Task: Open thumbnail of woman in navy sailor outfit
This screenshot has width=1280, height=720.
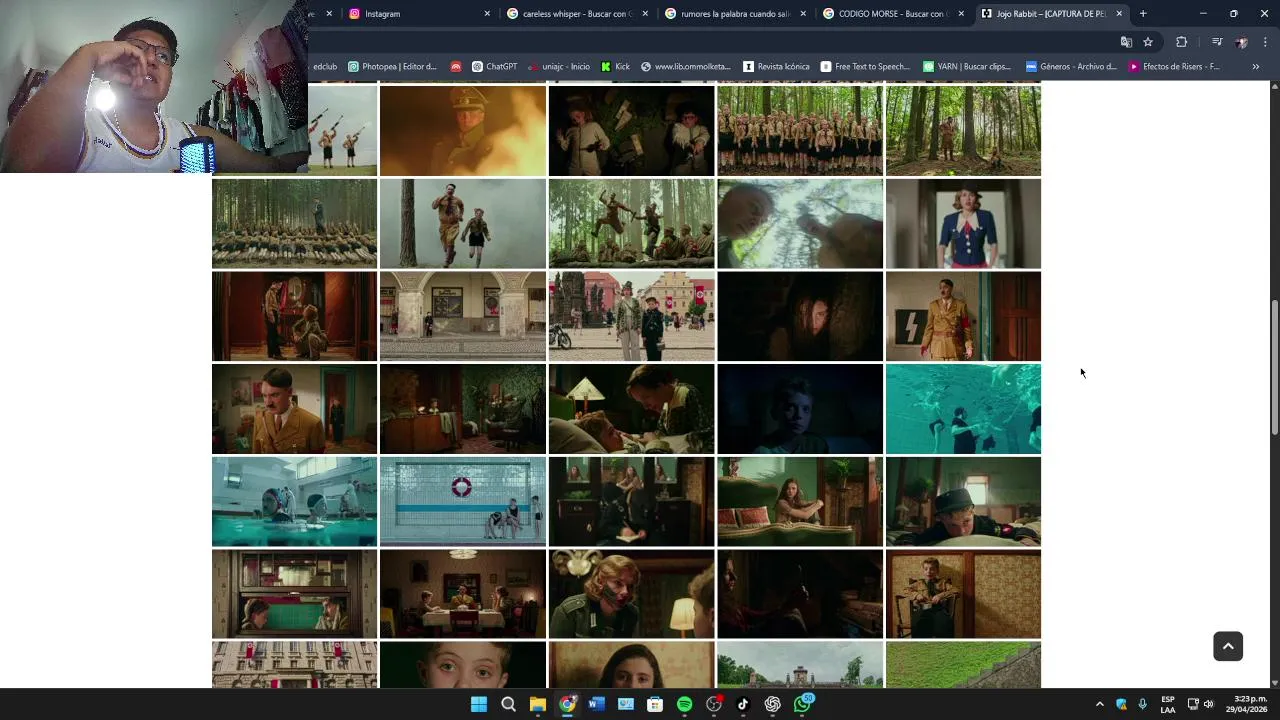Action: tap(963, 224)
